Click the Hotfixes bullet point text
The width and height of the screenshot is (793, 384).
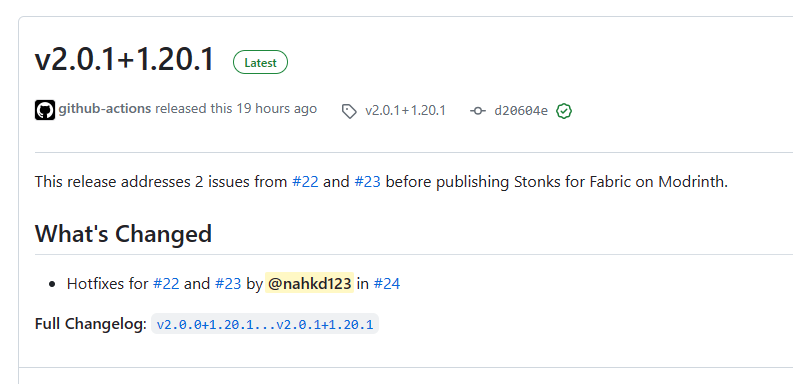pos(233,284)
